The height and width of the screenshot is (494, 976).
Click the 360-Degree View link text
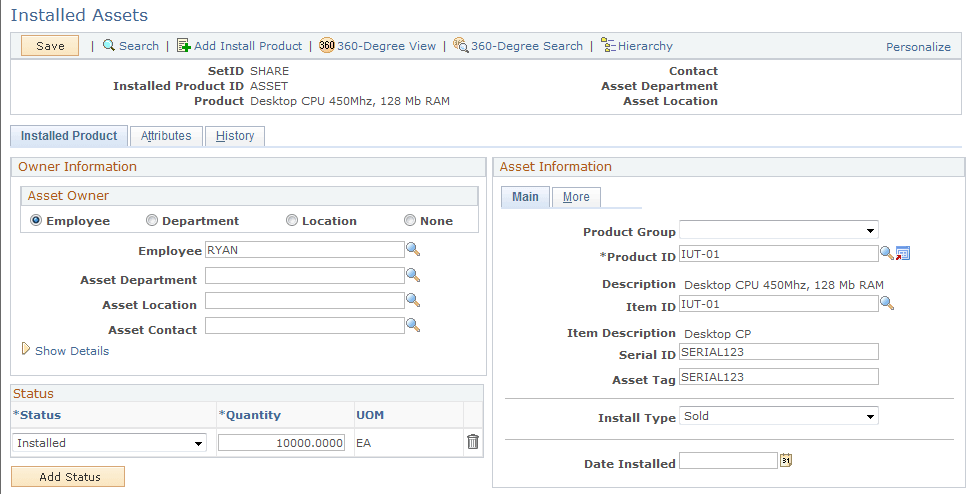(387, 46)
